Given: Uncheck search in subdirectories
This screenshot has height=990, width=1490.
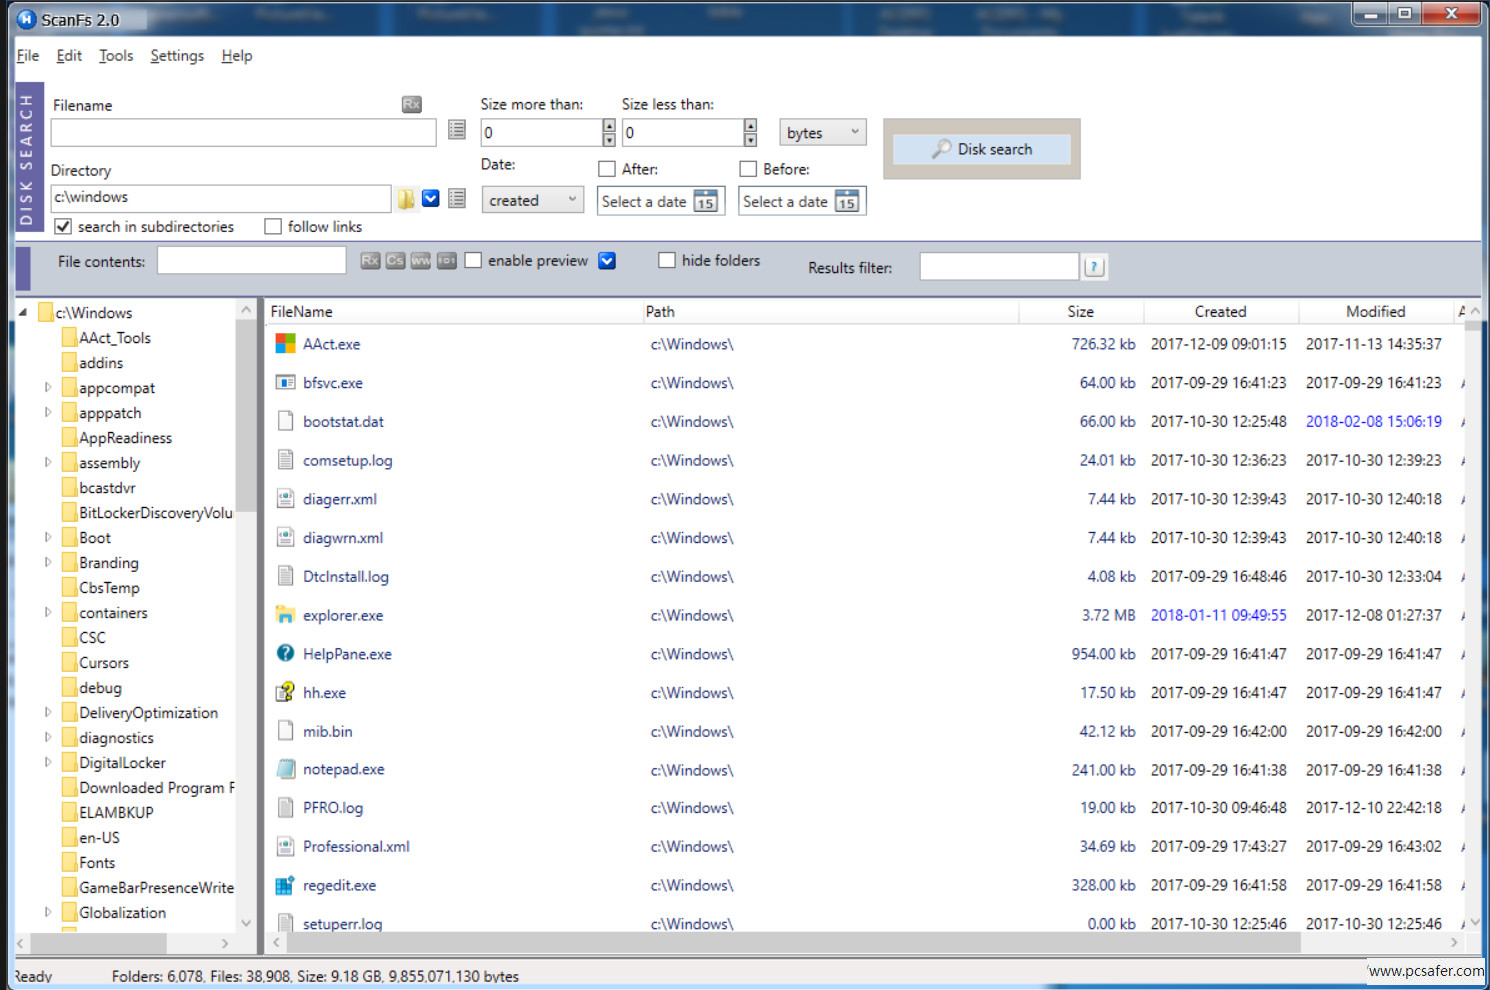Looking at the screenshot, I should coord(64,227).
